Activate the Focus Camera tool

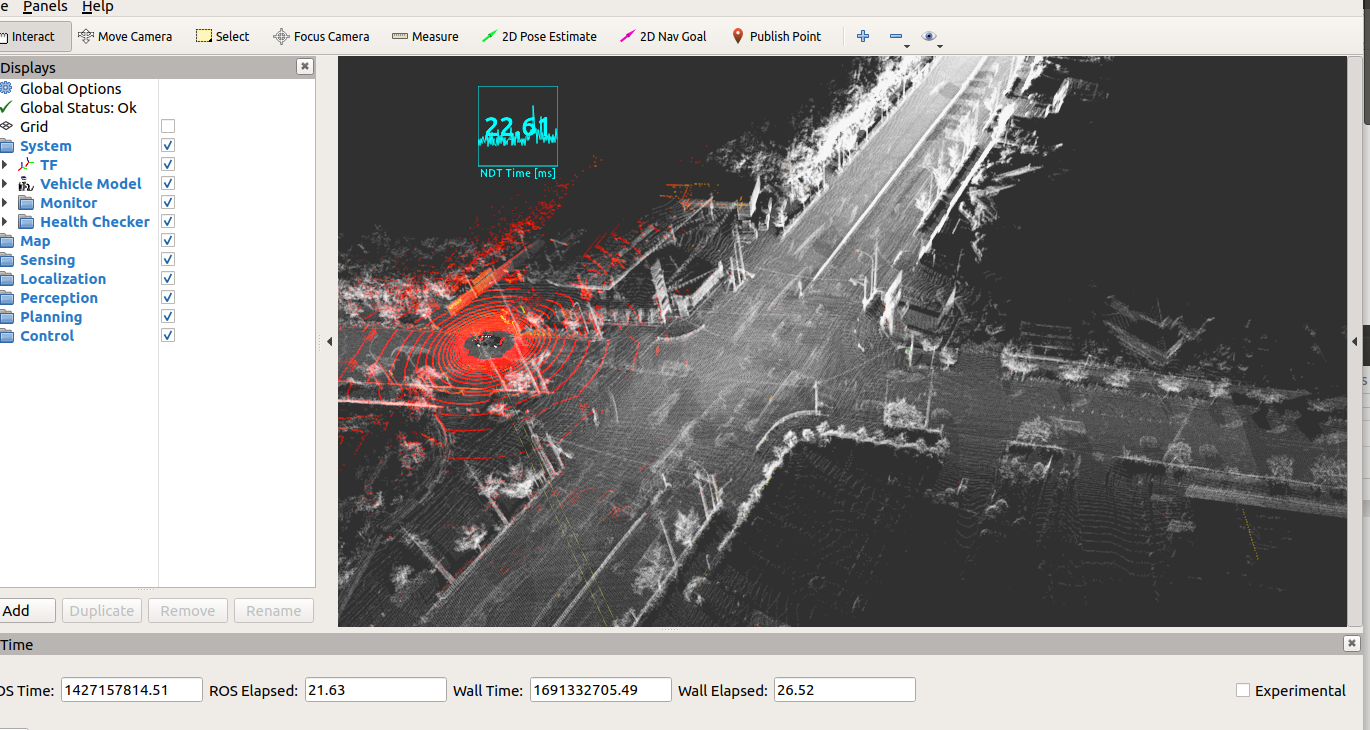click(321, 36)
